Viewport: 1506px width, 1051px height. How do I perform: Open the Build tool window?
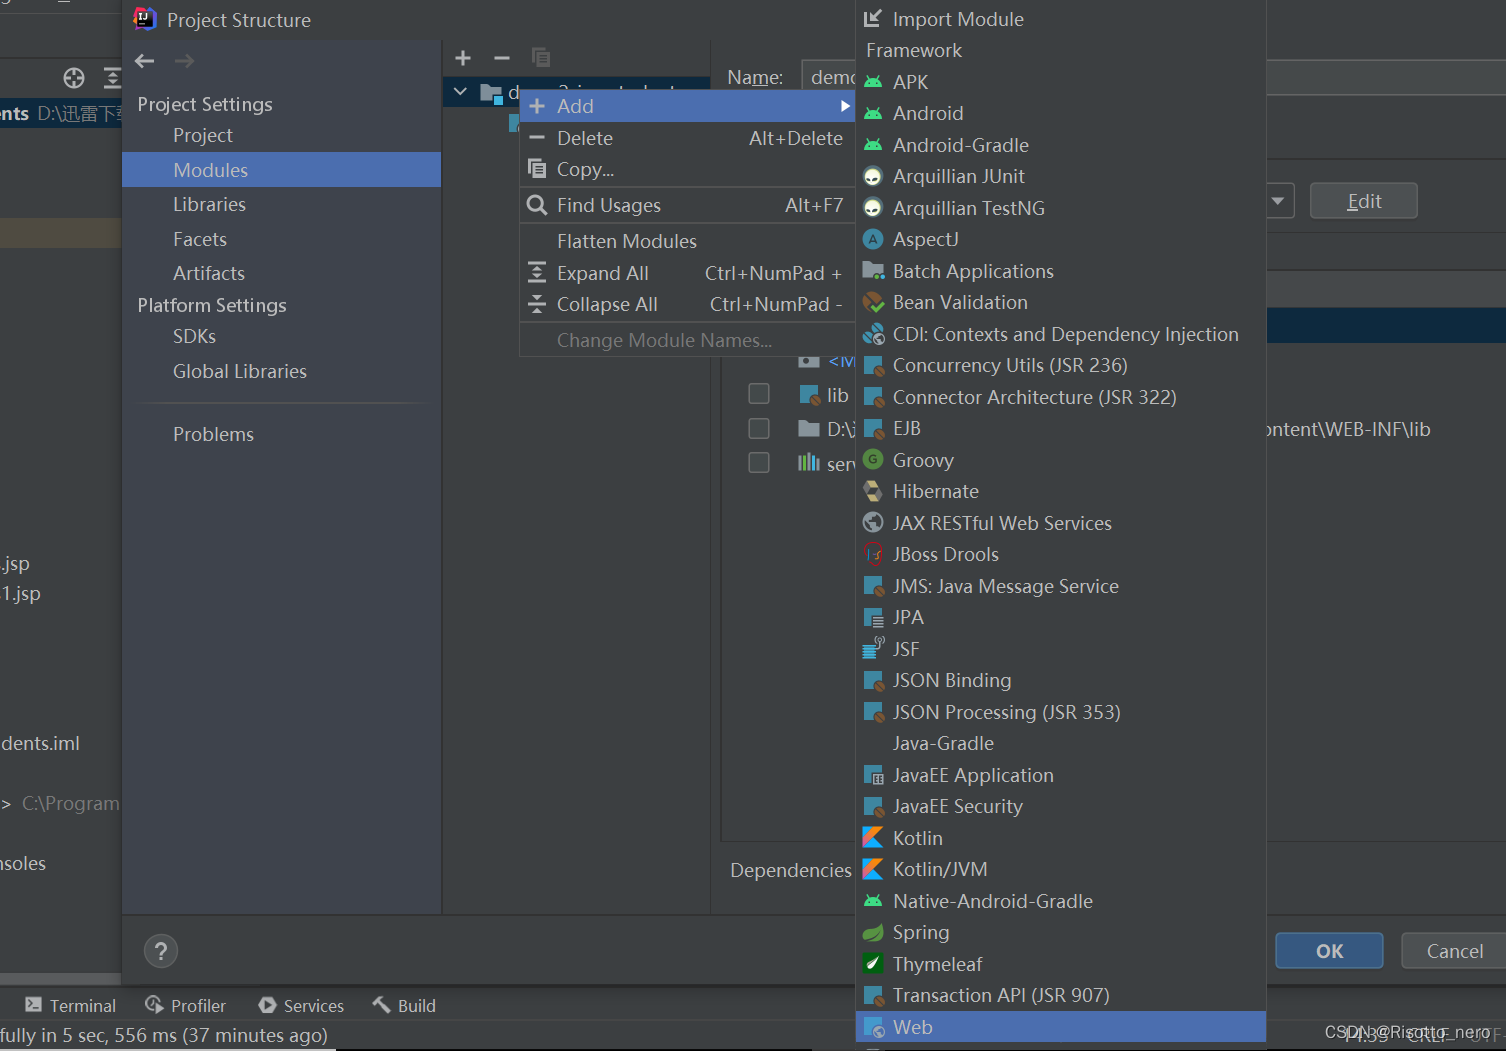(x=404, y=1005)
